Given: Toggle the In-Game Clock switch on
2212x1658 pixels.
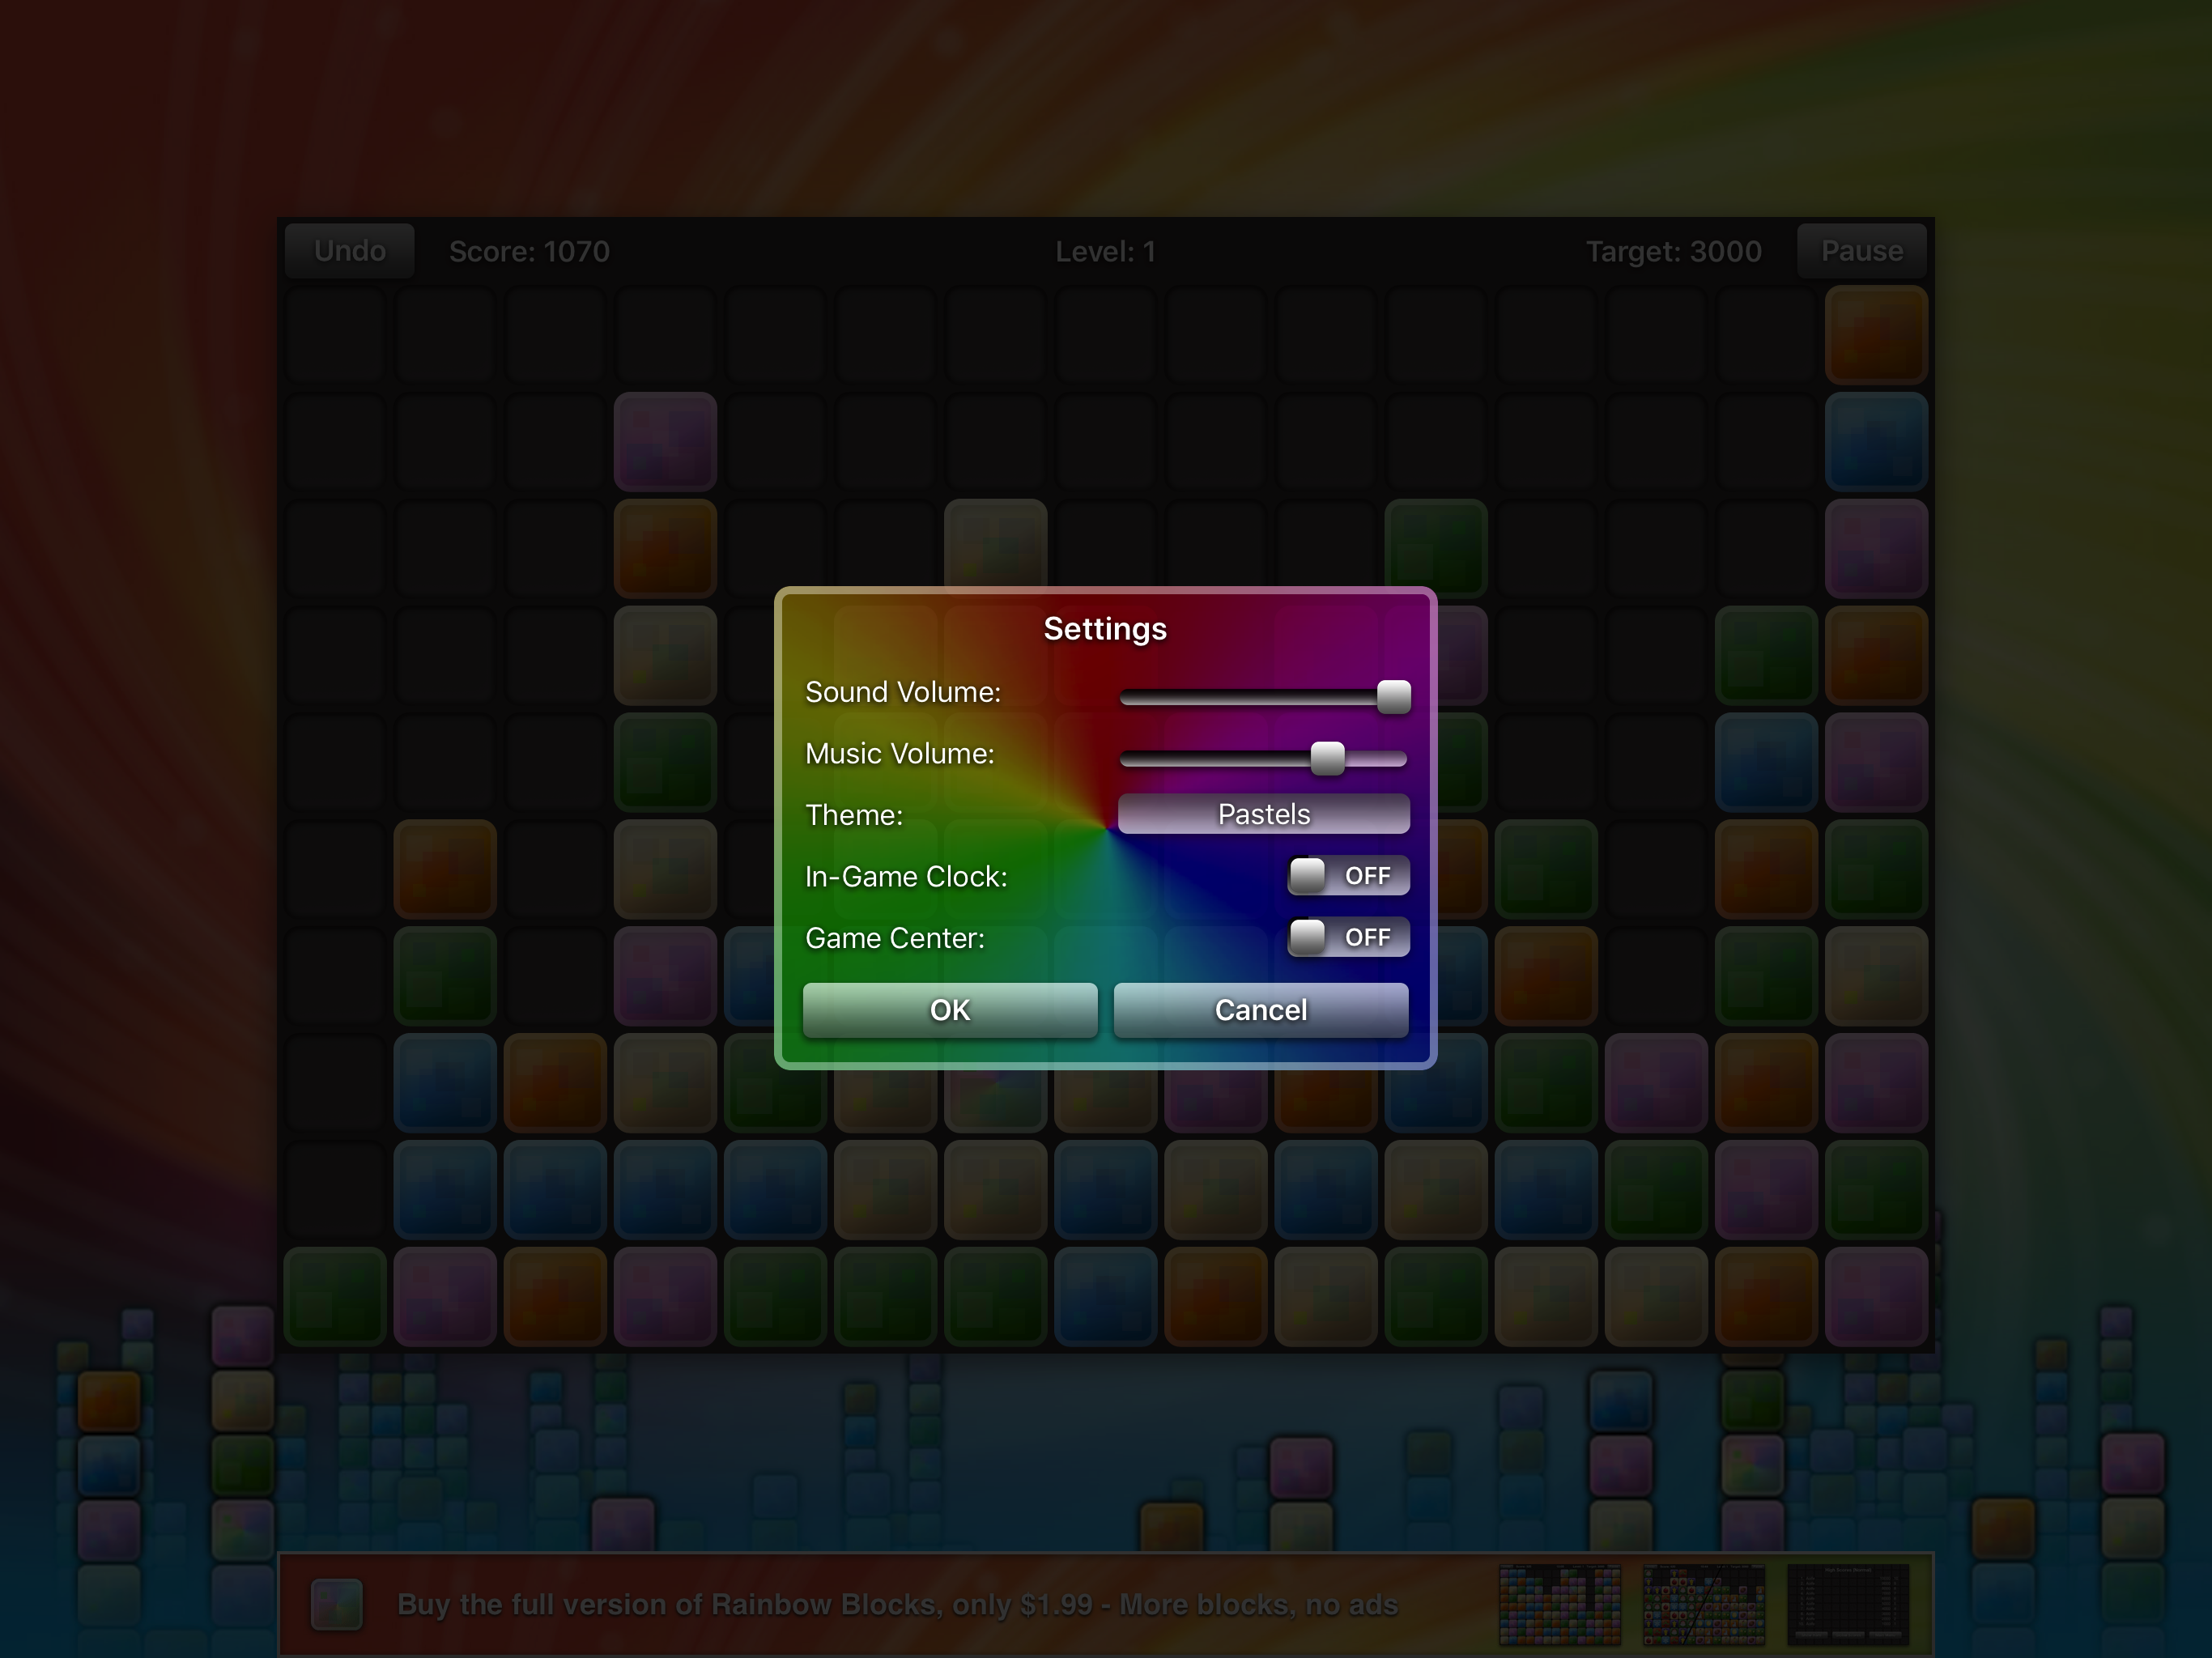Looking at the screenshot, I should 1348,876.
